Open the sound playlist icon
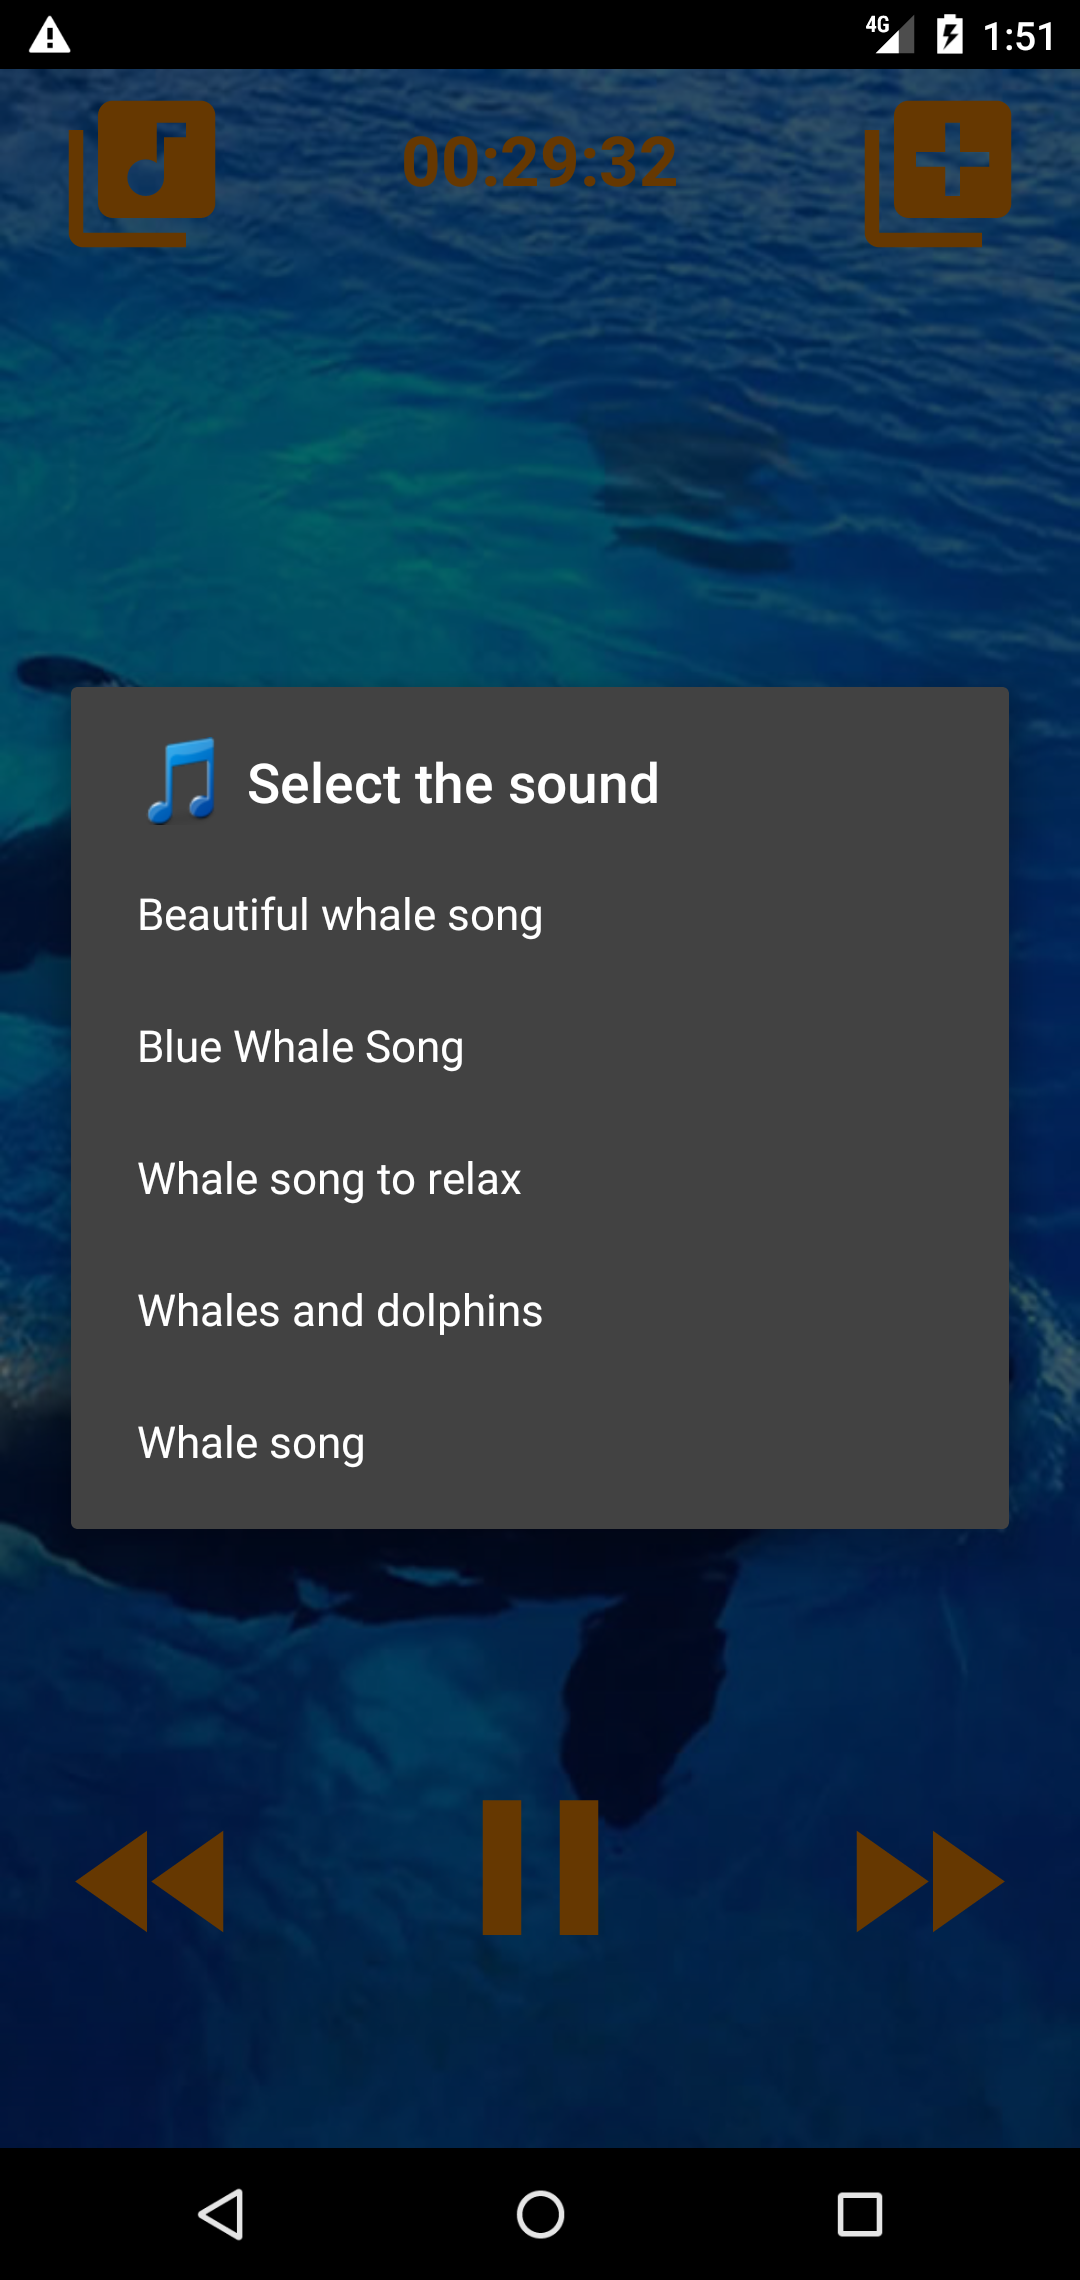The image size is (1080, 2280). pos(143,173)
